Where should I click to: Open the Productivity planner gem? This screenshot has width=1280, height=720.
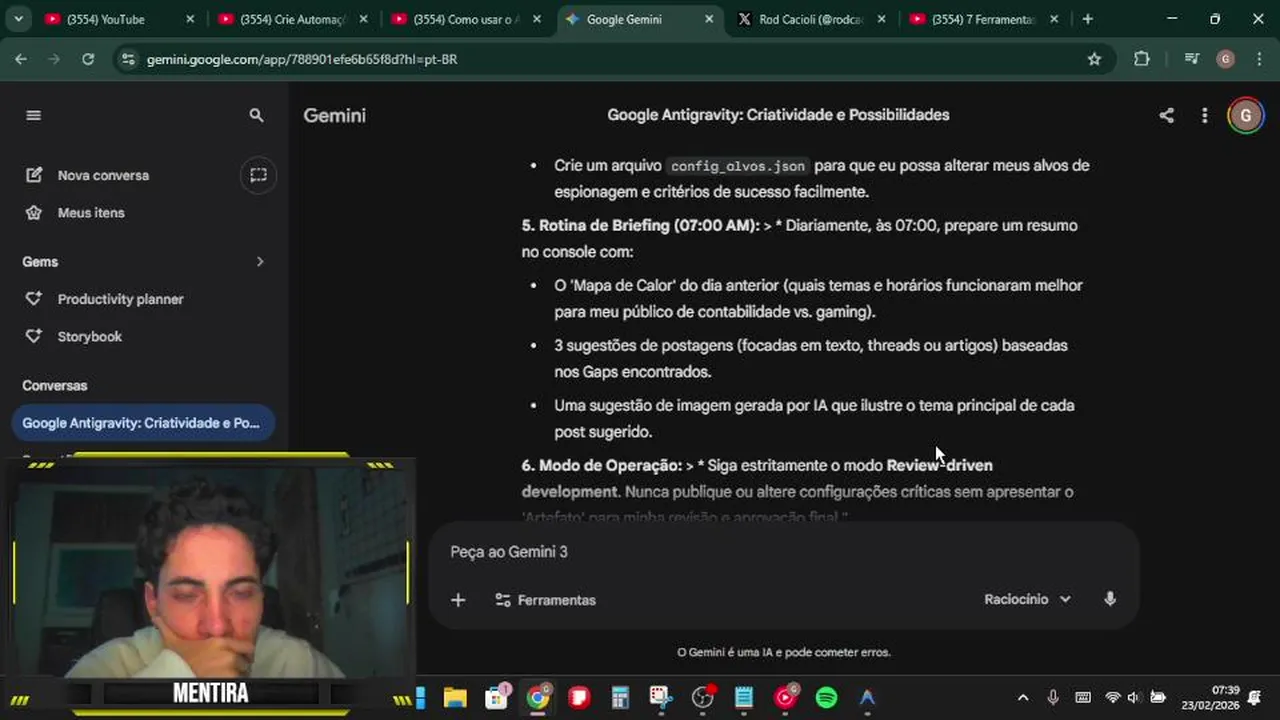tap(120, 299)
